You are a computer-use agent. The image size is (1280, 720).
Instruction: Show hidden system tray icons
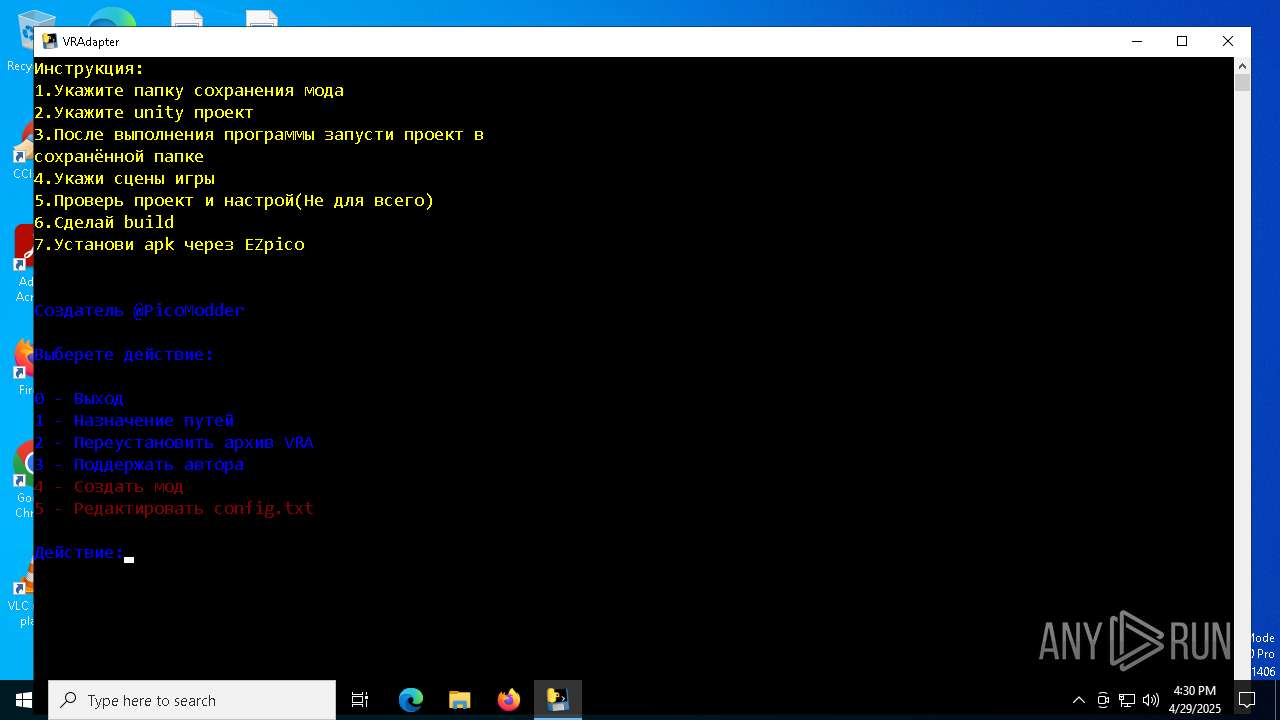coord(1078,700)
